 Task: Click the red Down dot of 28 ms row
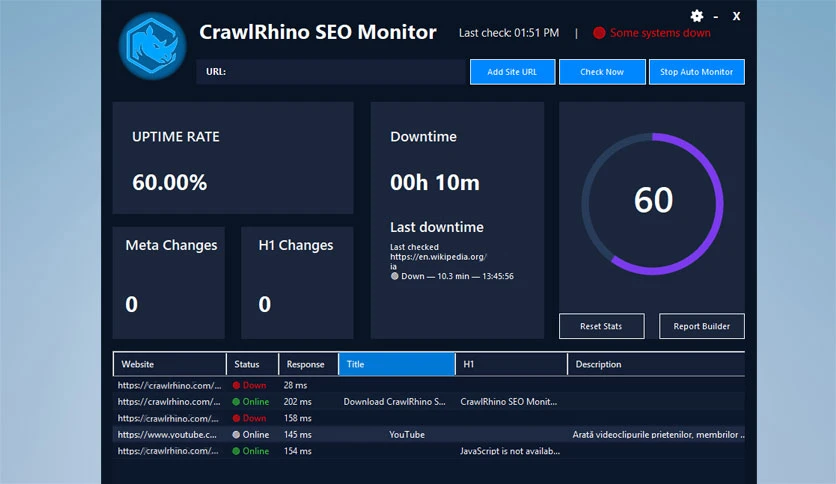[x=236, y=385]
